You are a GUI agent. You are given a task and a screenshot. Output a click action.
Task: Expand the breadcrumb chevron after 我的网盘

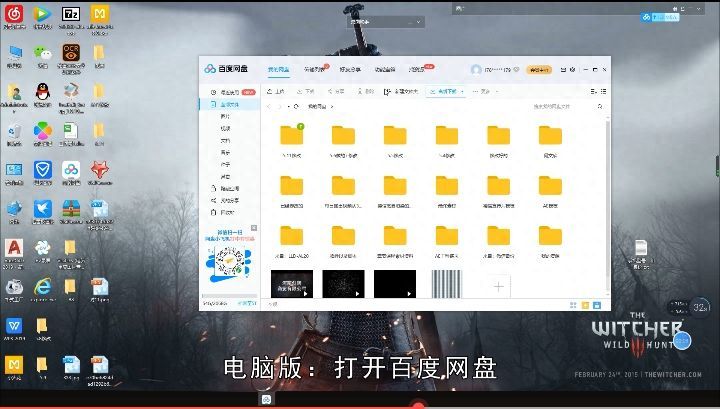(332, 106)
